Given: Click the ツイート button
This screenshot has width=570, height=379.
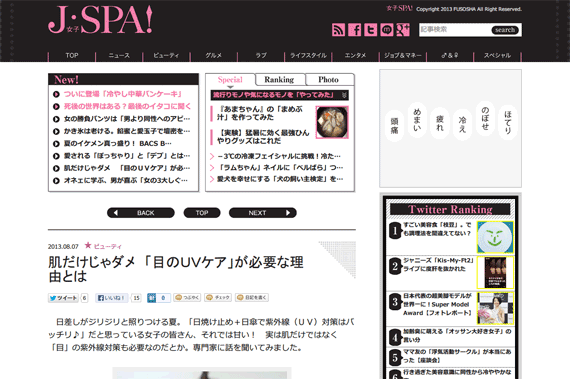Looking at the screenshot, I should coord(63,298).
